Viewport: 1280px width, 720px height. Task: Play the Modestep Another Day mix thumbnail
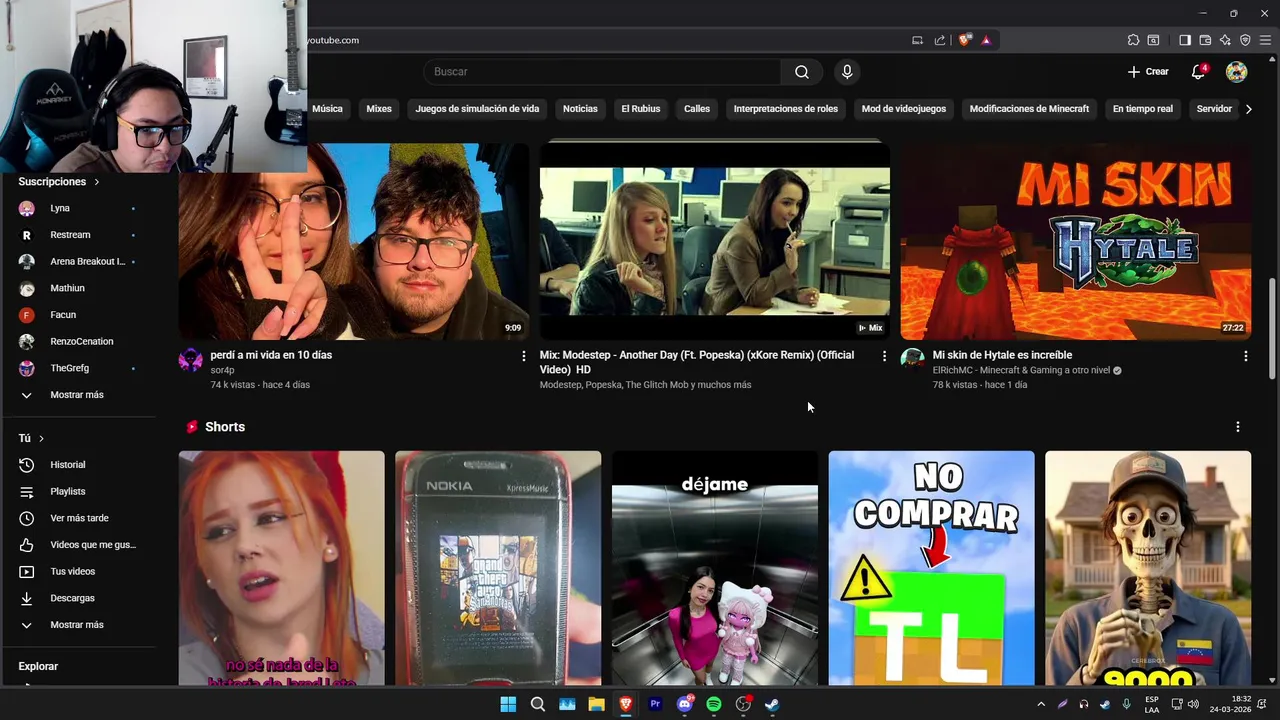(x=715, y=242)
